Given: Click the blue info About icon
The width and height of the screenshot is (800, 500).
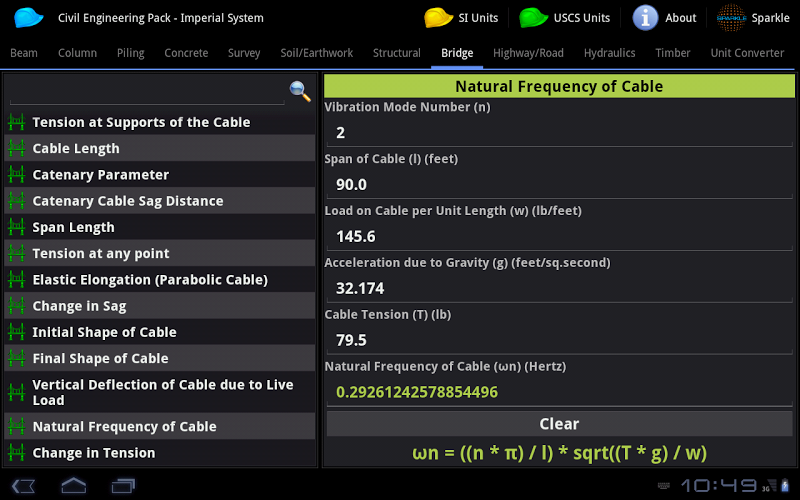Looking at the screenshot, I should [645, 17].
